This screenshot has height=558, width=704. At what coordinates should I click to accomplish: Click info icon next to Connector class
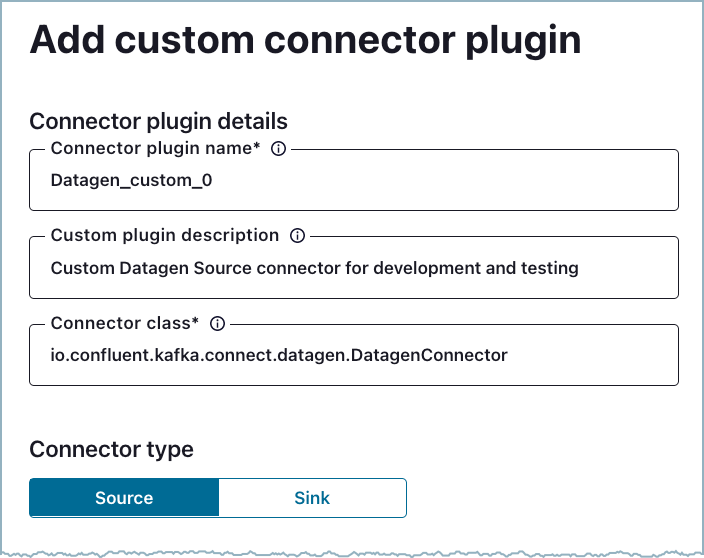click(217, 323)
